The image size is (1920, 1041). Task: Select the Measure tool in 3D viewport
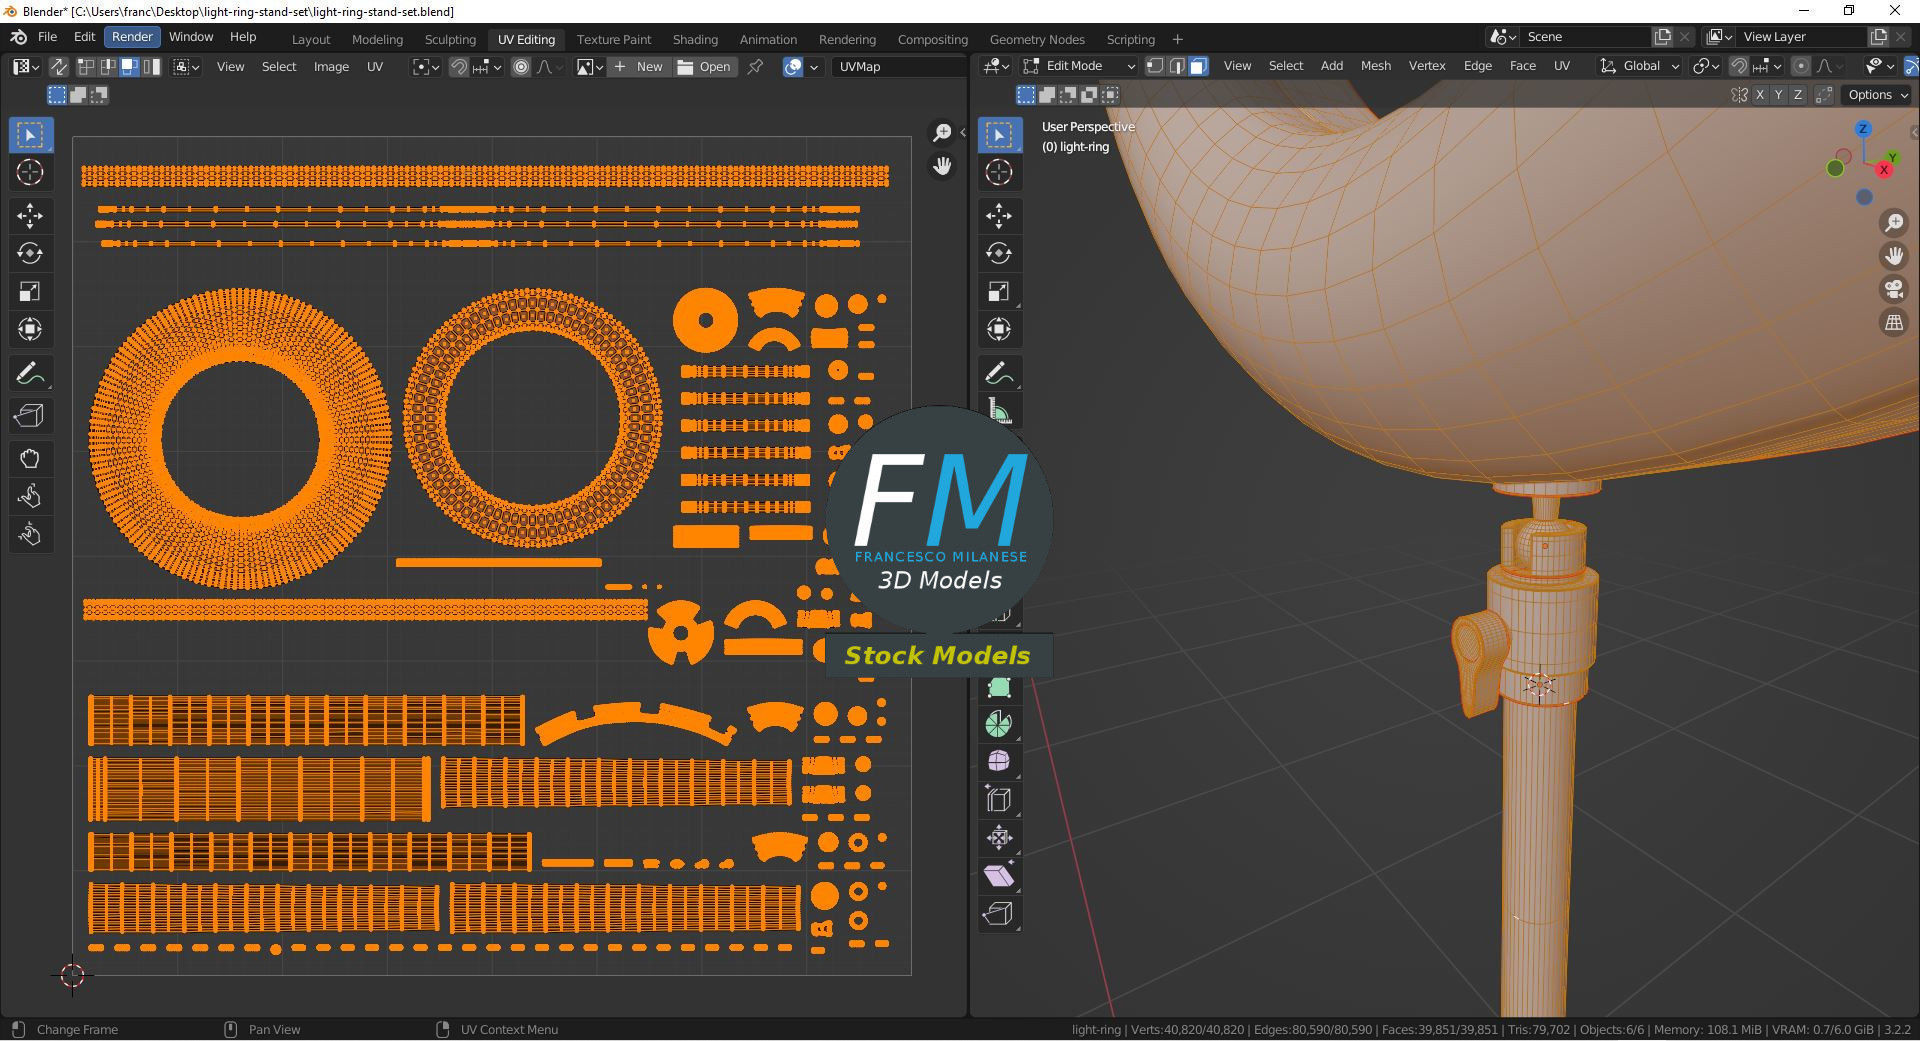(999, 411)
